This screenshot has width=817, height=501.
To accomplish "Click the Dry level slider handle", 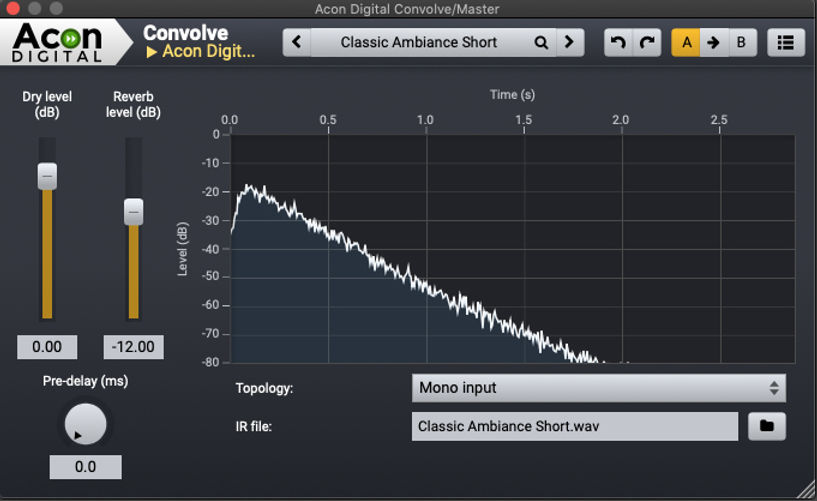I will coord(47,176).
